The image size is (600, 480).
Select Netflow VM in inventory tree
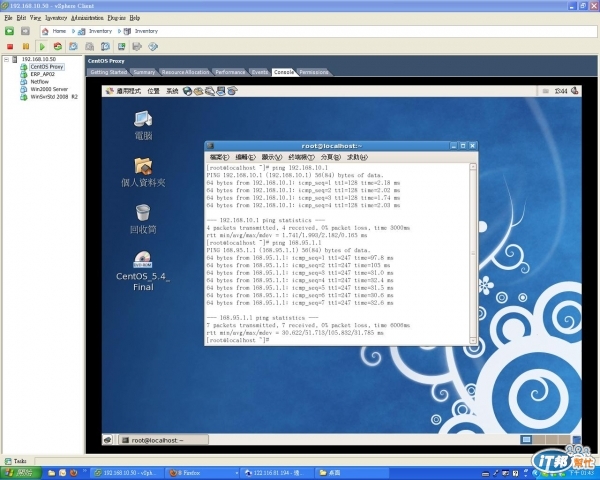coord(40,82)
